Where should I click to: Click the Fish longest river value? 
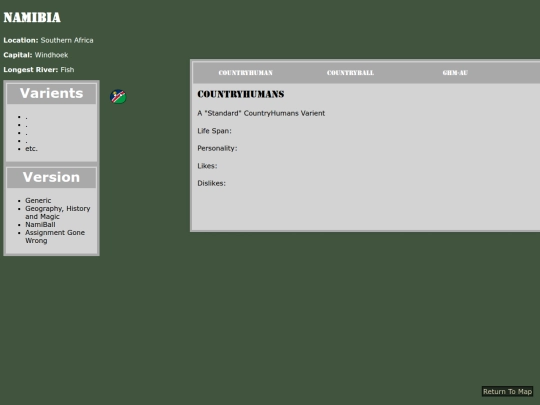(67, 70)
